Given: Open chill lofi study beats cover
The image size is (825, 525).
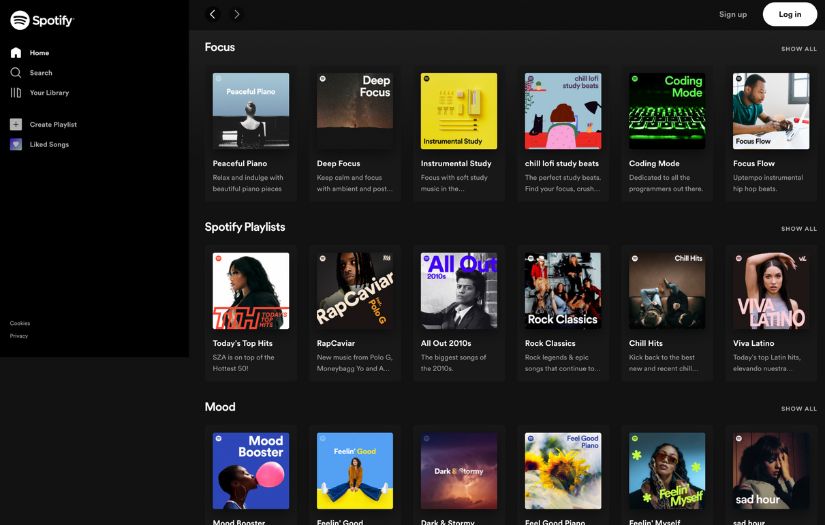Looking at the screenshot, I should pyautogui.click(x=563, y=111).
